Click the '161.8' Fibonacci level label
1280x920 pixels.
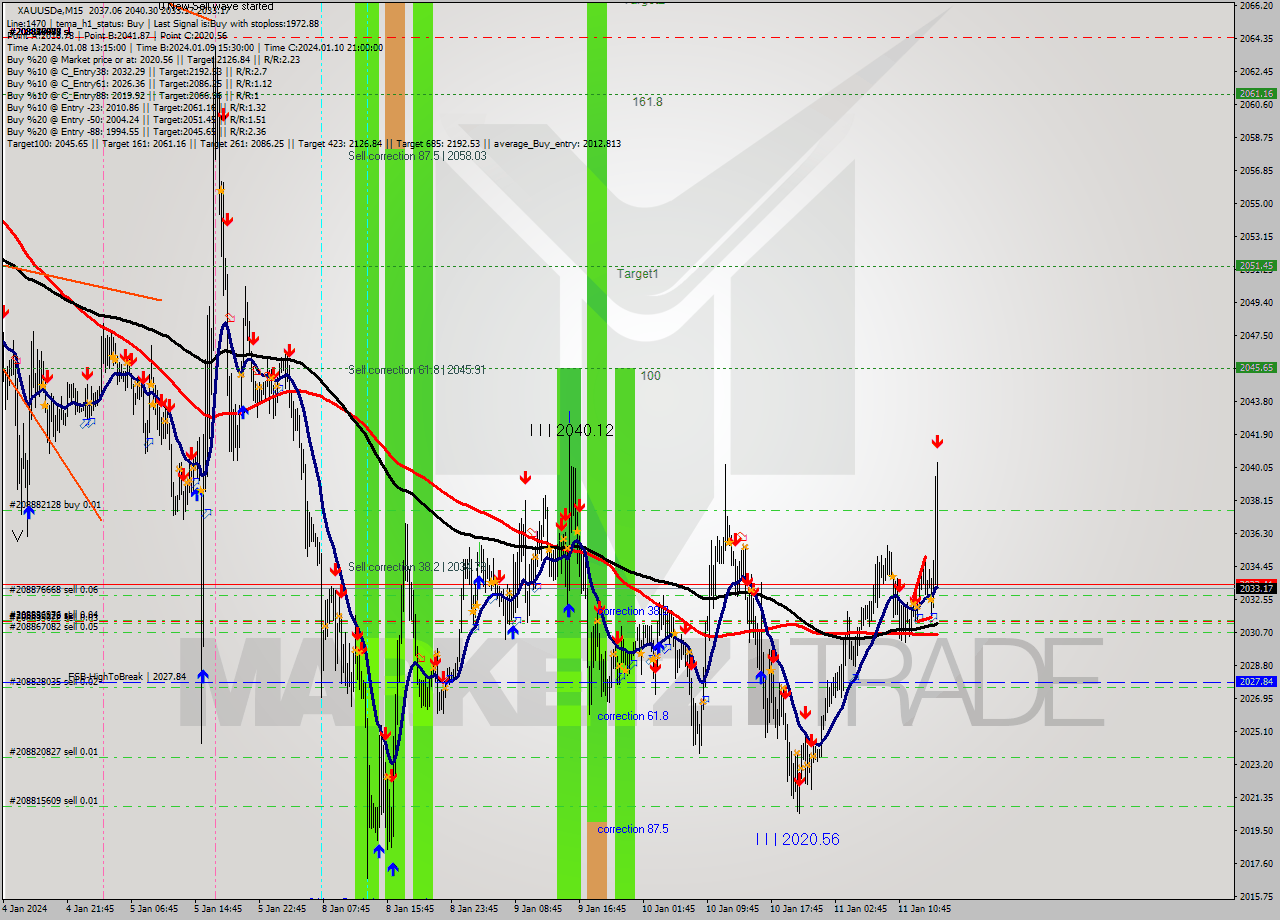(647, 102)
